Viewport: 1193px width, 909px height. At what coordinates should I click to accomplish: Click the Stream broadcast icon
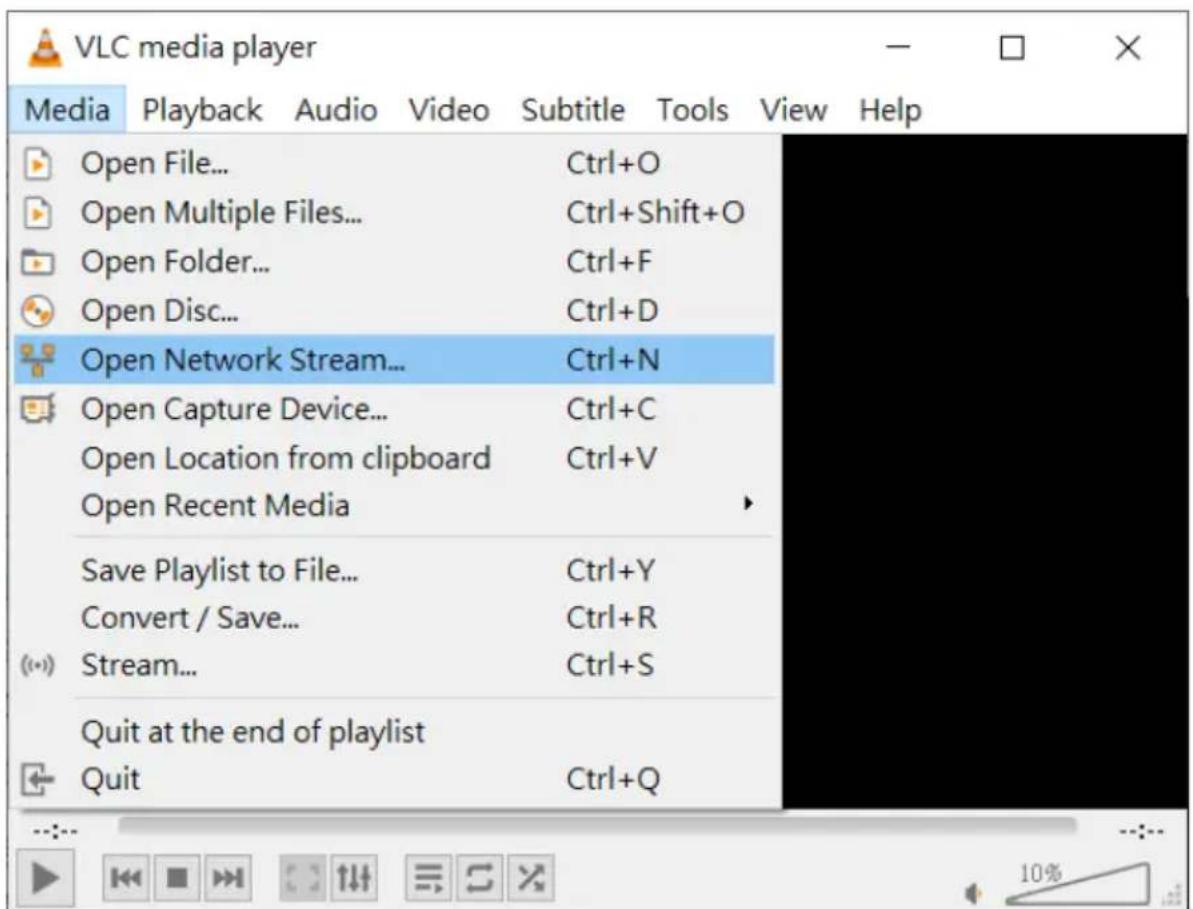38,666
